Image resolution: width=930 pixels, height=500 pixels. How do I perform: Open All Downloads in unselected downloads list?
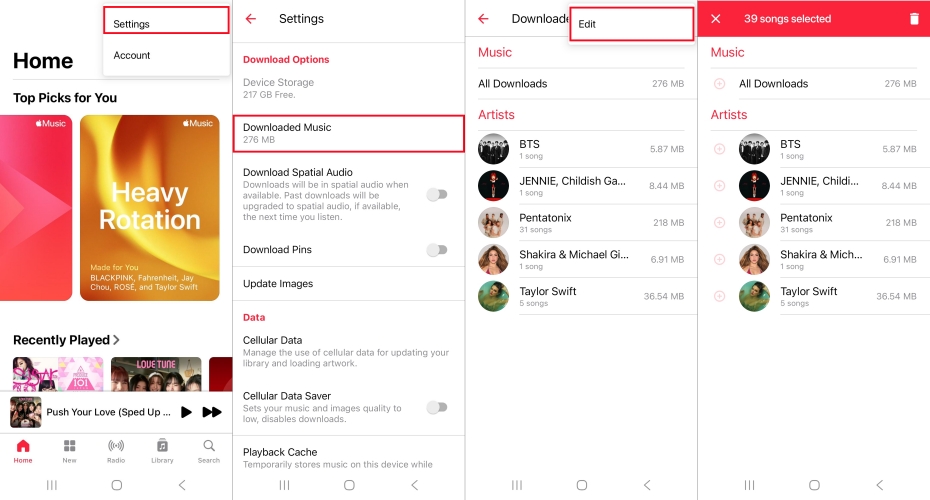click(581, 84)
